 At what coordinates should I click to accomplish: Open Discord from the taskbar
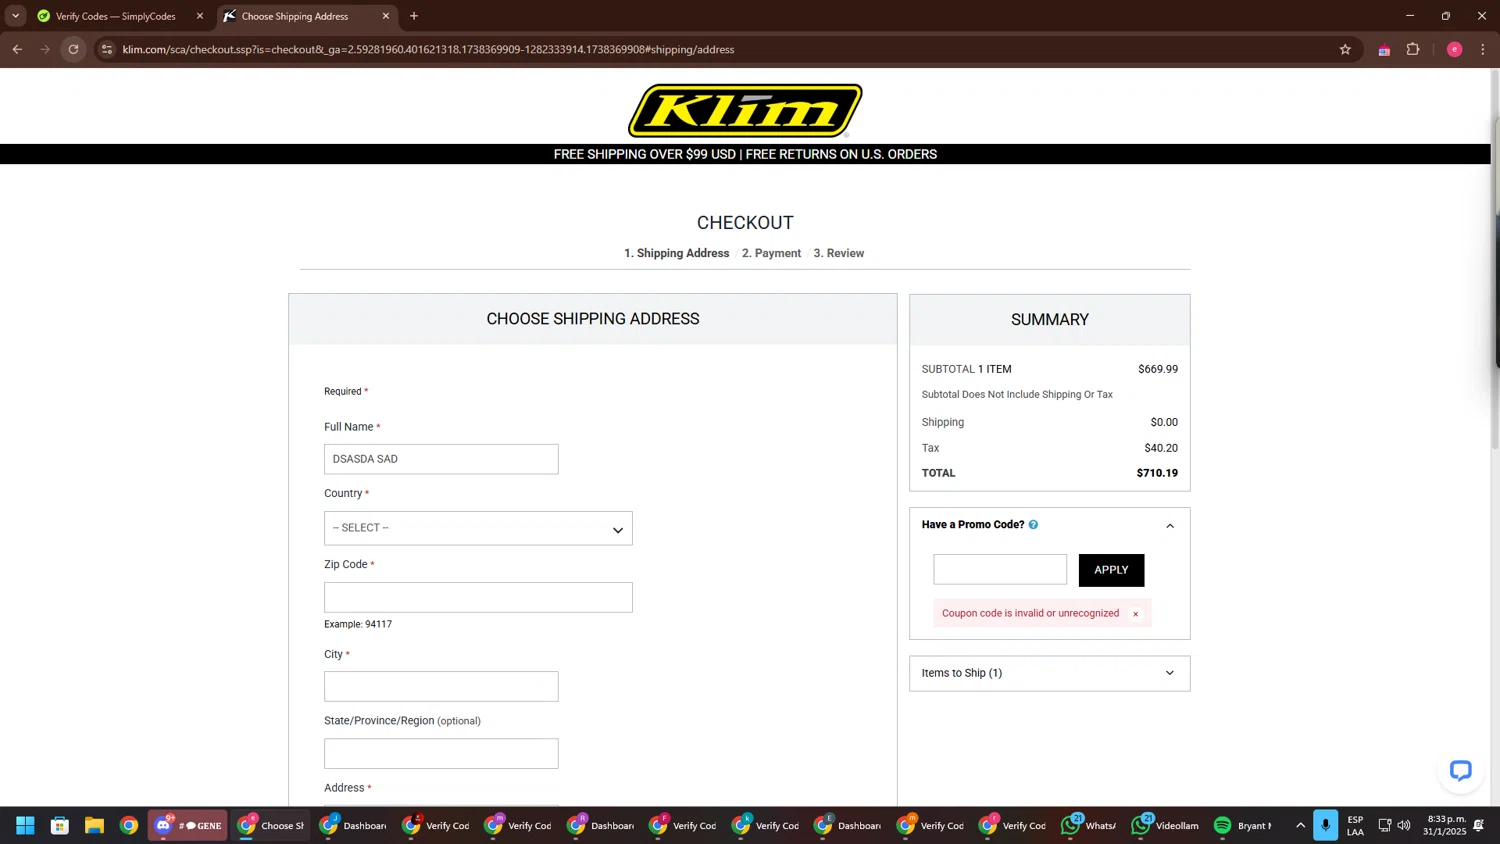pos(188,826)
